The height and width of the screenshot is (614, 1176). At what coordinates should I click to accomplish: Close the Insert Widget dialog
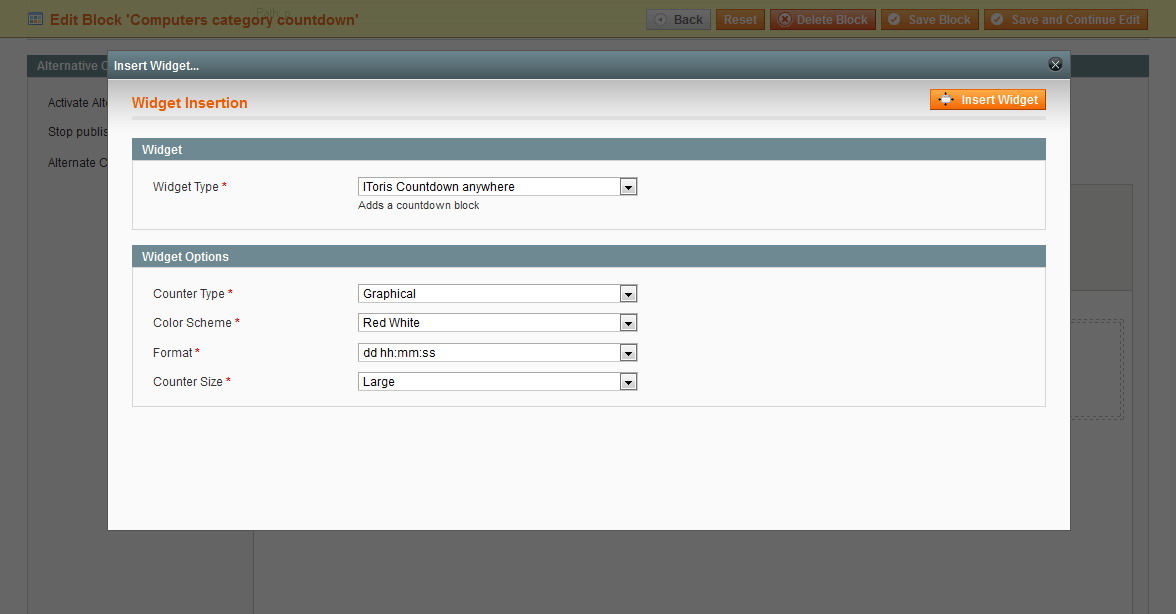point(1054,64)
